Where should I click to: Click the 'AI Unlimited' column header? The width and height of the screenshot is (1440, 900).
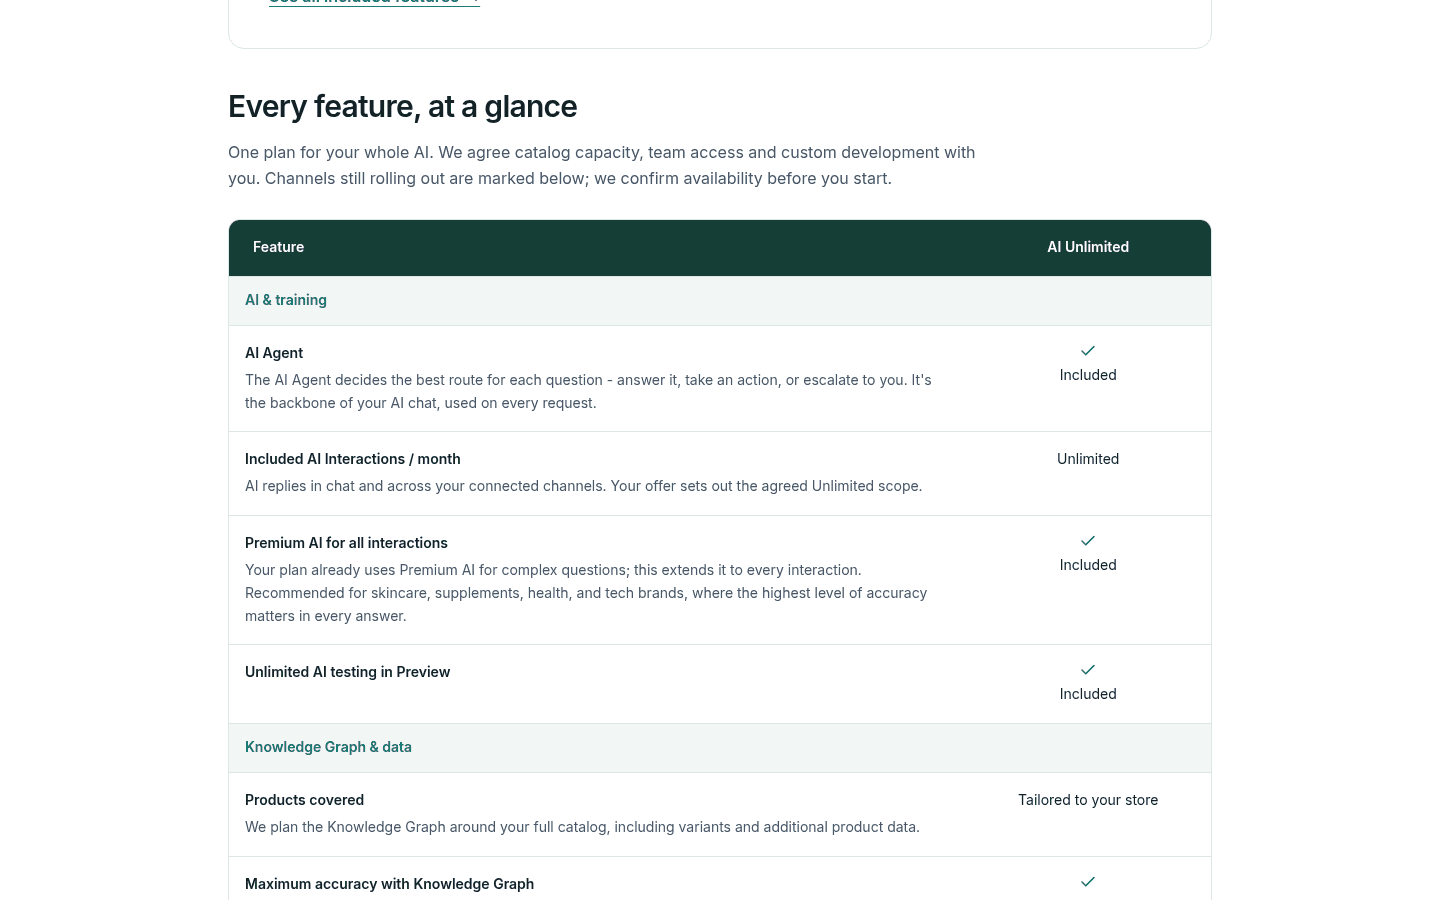(1088, 247)
